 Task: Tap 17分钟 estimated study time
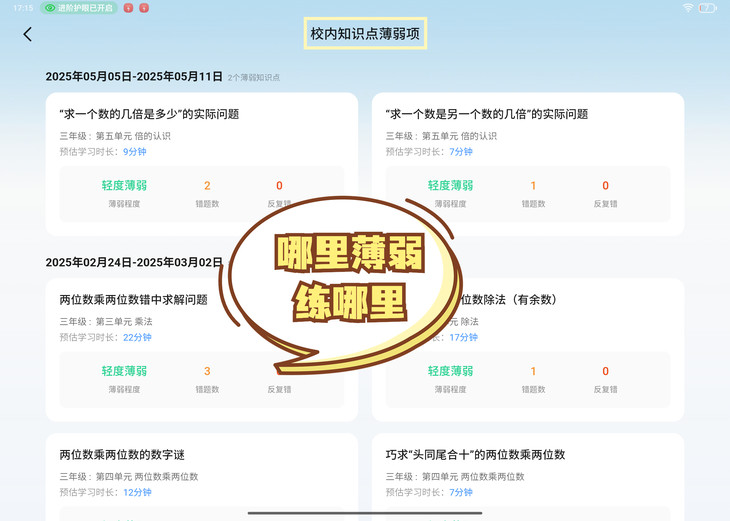[464, 338]
